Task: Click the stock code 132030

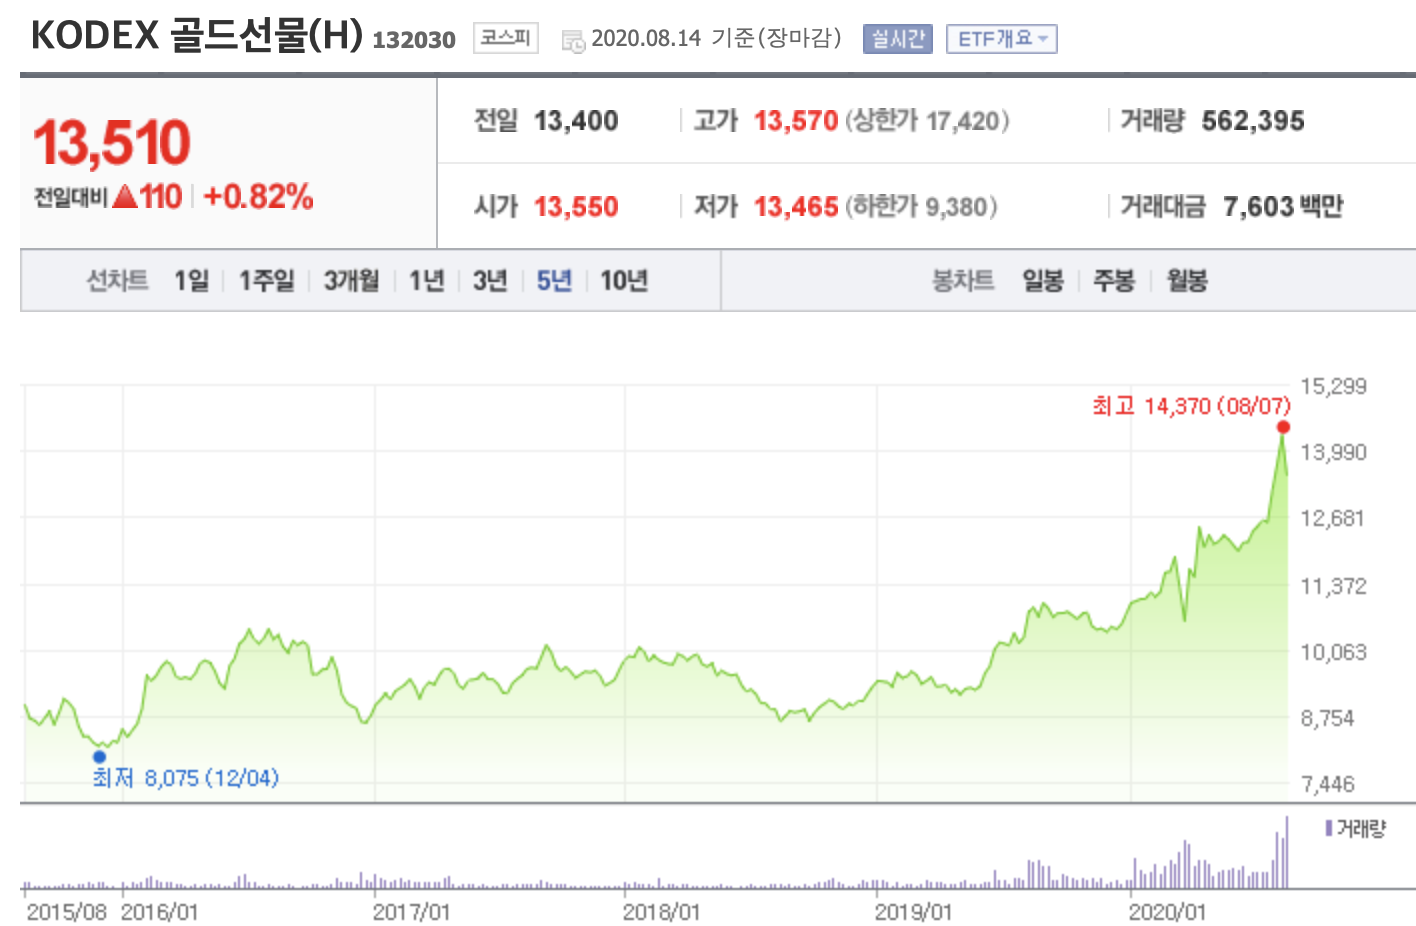Action: click(414, 40)
